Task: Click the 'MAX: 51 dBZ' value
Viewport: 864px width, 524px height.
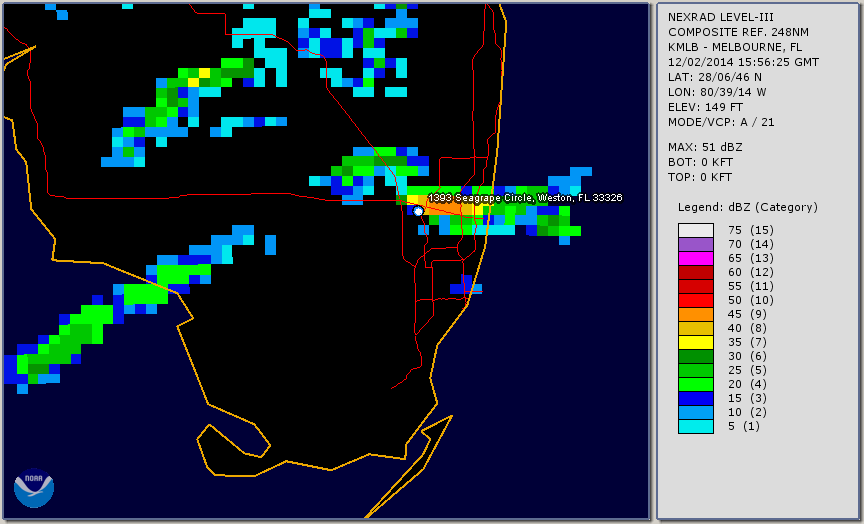Action: coord(705,147)
